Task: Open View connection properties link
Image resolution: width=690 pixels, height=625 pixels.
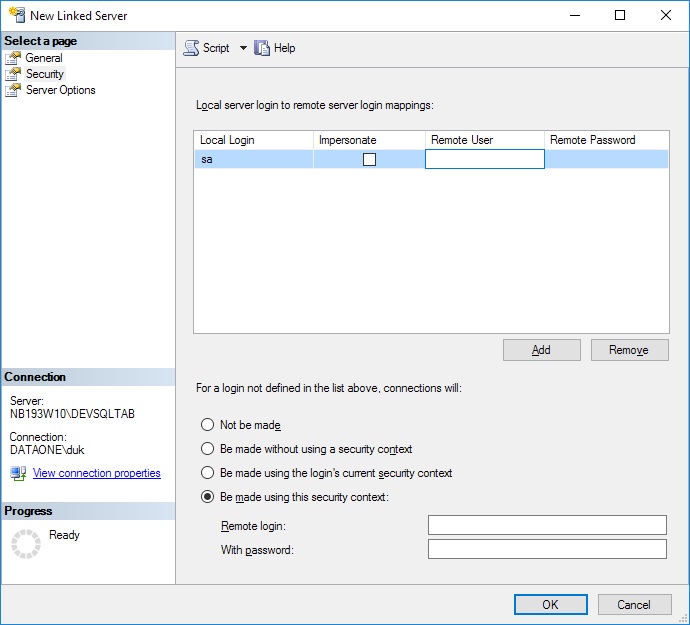Action: point(97,474)
